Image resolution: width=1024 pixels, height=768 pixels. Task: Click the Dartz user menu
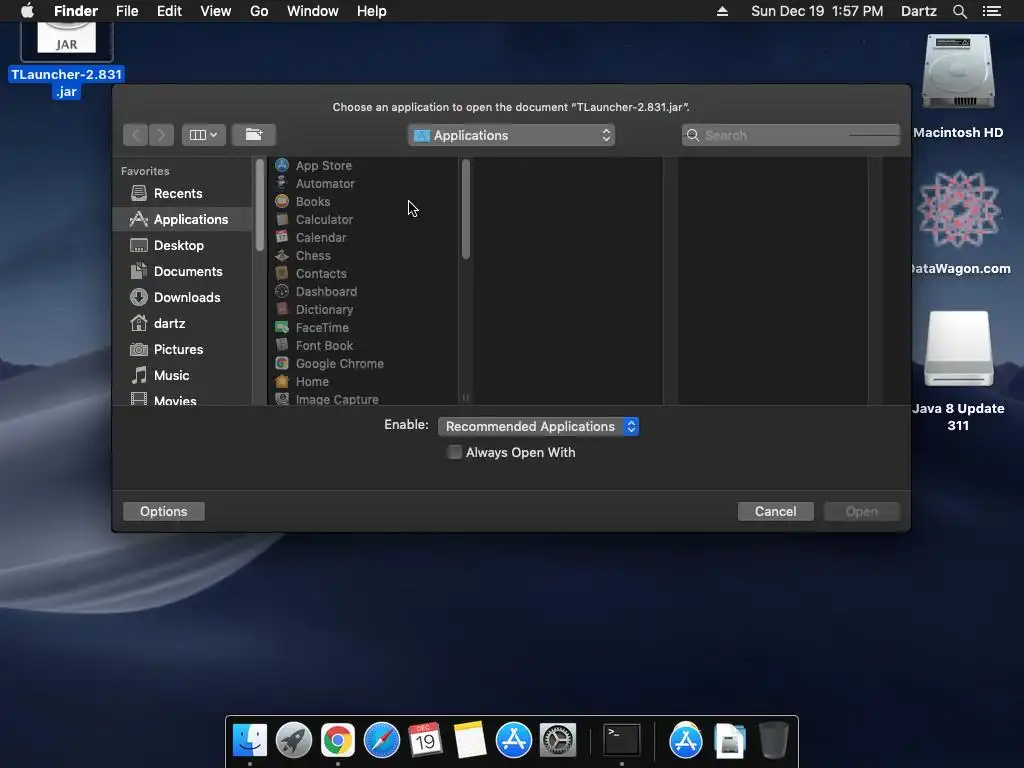[x=919, y=11]
